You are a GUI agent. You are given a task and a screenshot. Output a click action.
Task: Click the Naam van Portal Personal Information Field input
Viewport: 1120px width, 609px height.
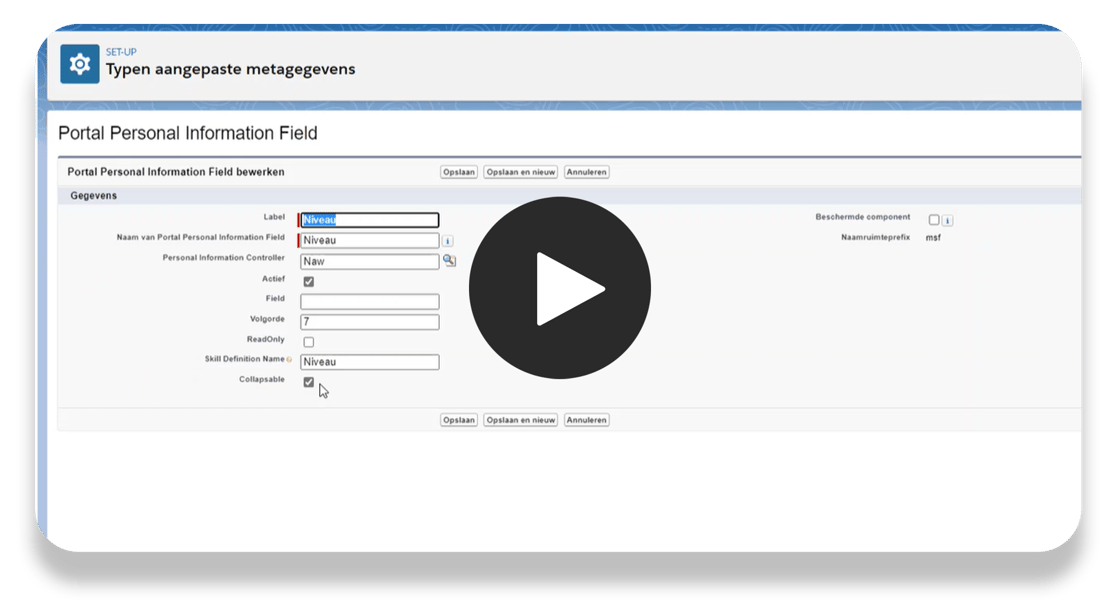pyautogui.click(x=369, y=241)
